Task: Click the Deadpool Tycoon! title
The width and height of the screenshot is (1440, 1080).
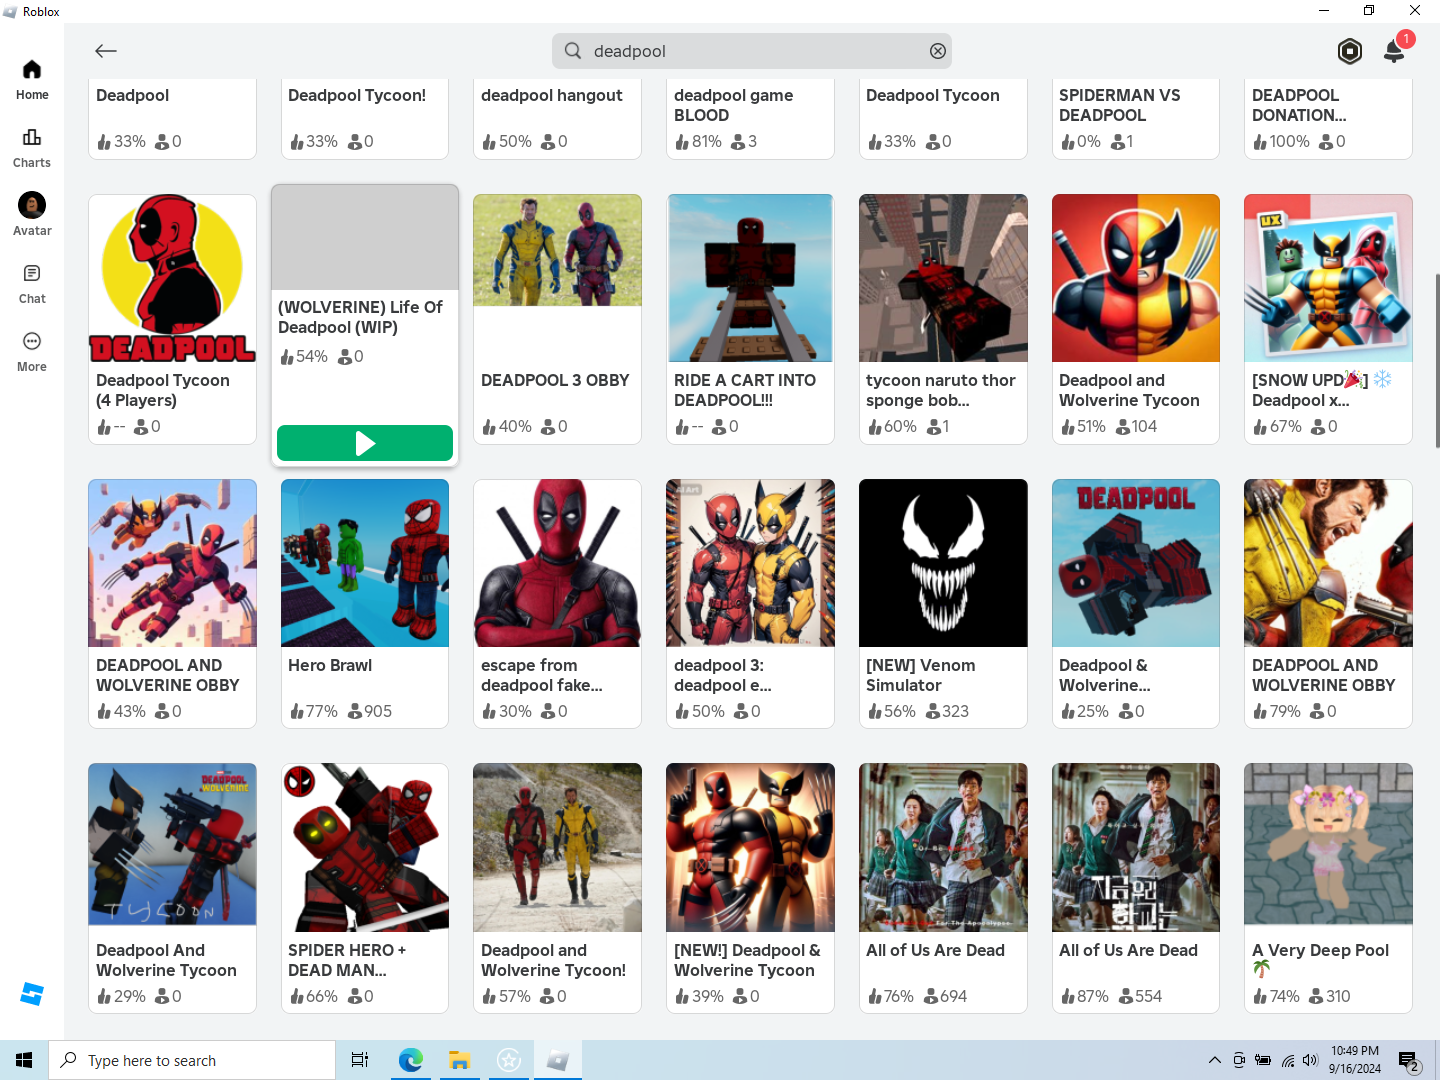Action: (357, 95)
